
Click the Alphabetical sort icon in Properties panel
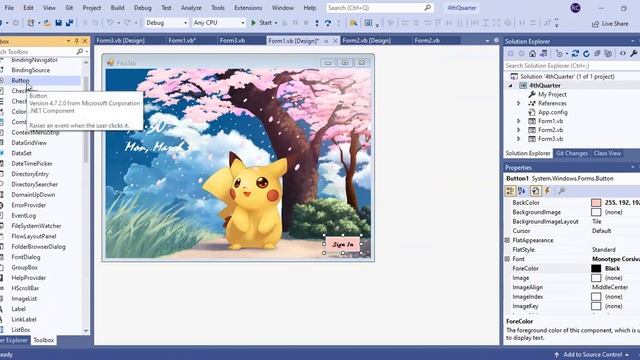[x=522, y=191]
